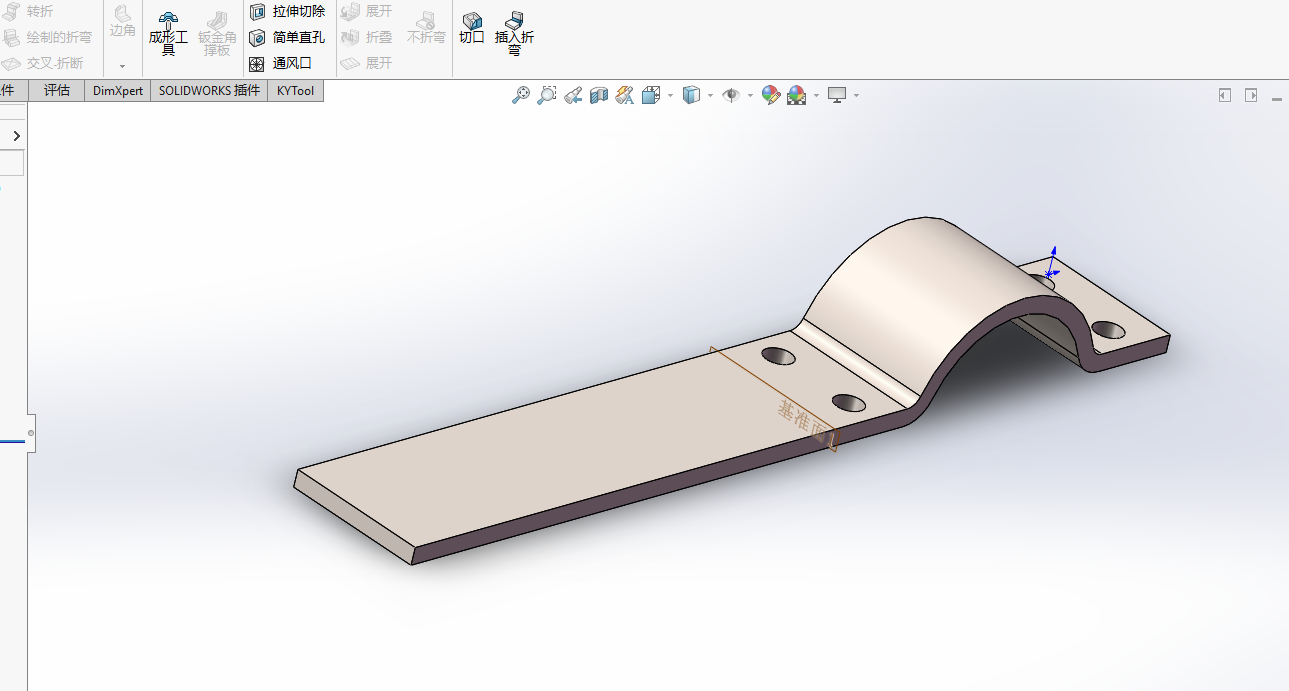Viewport: 1289px width, 691px height.
Task: Click the View Settings monitor icon
Action: (x=837, y=95)
